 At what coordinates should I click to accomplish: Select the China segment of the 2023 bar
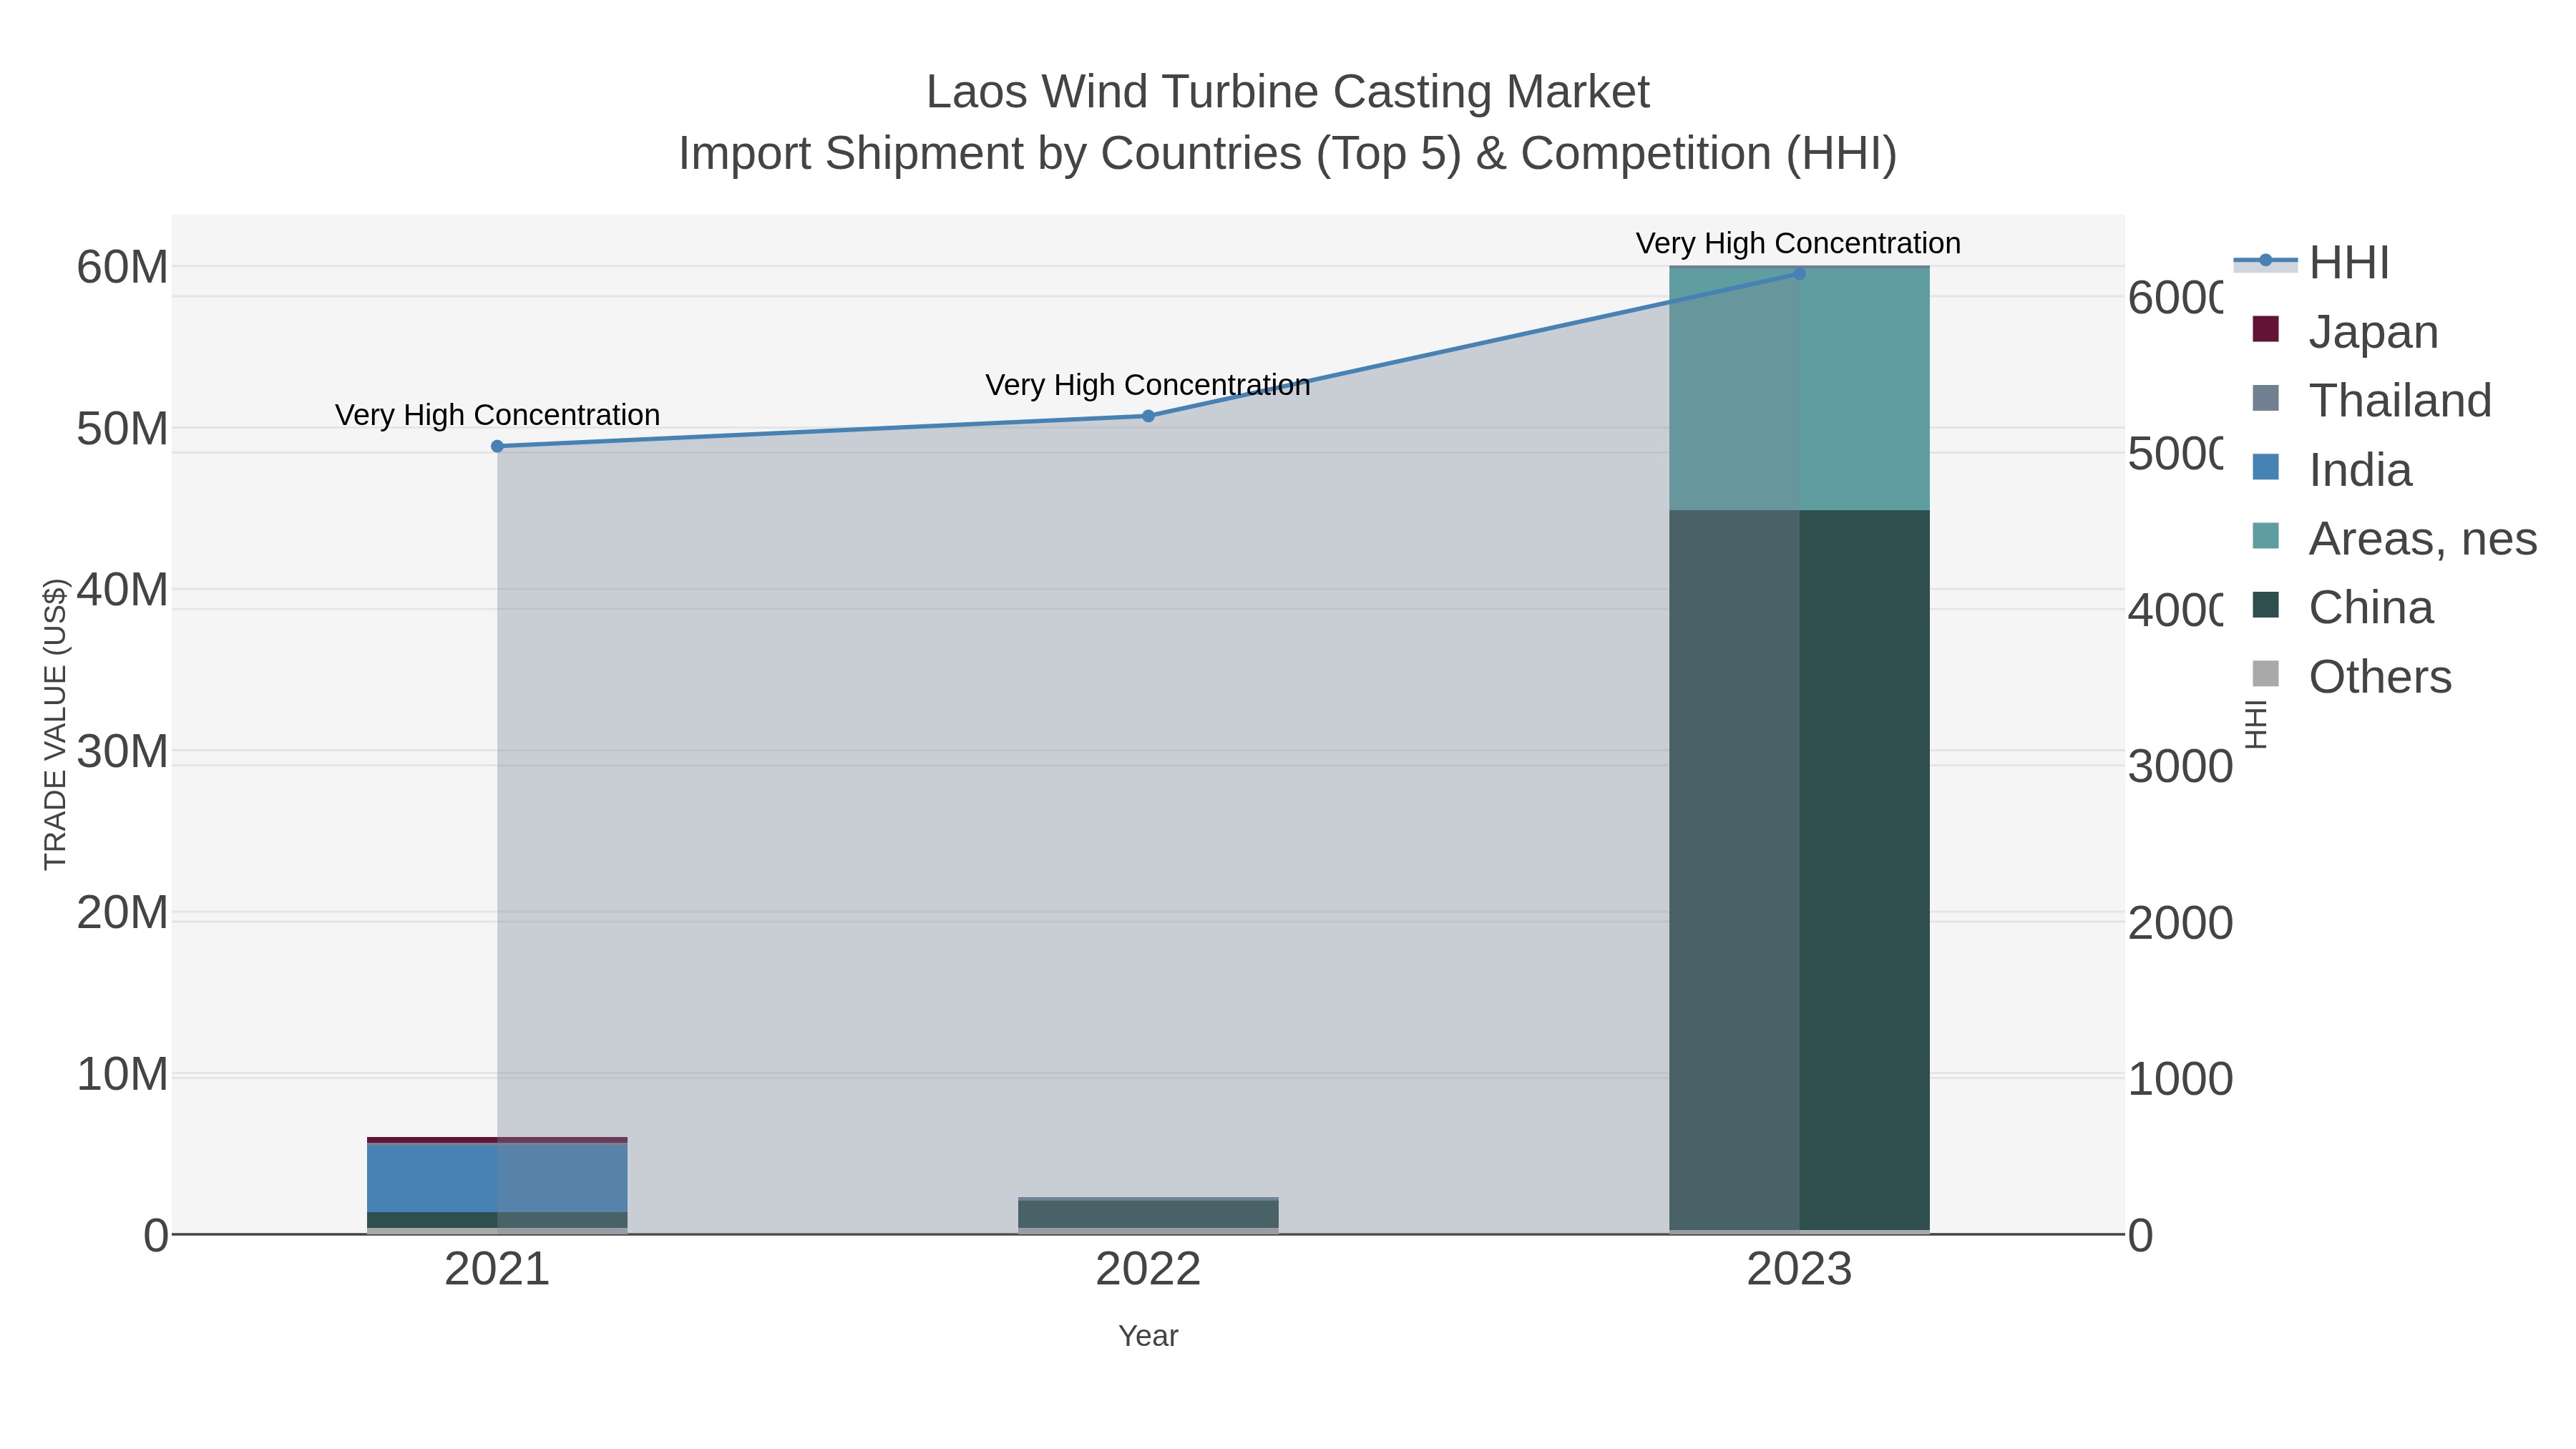[1799, 870]
